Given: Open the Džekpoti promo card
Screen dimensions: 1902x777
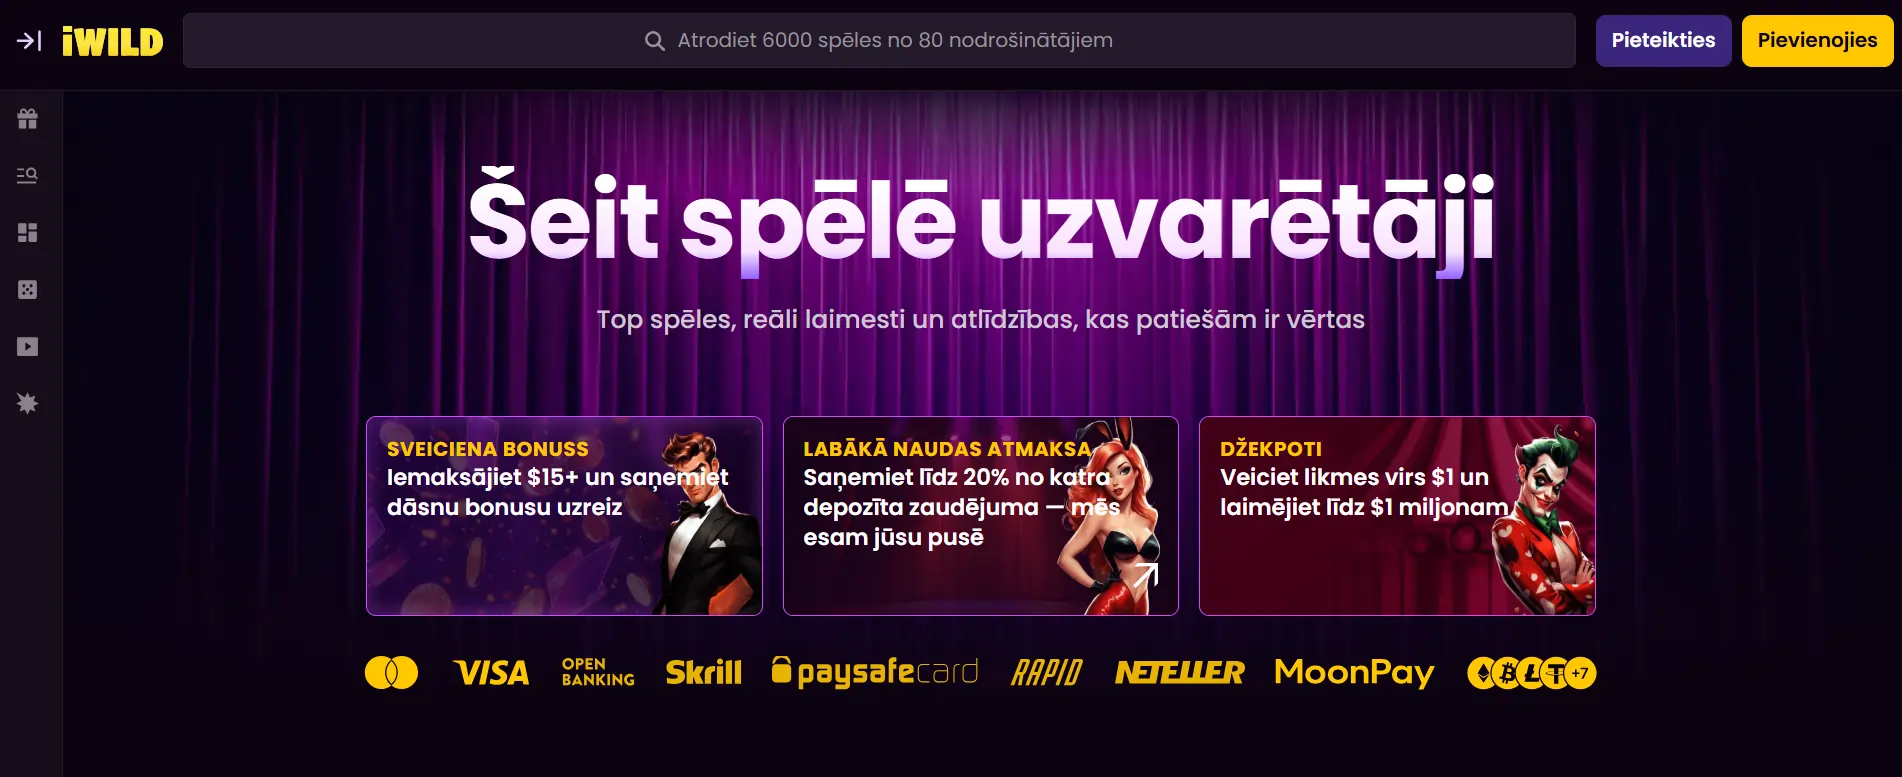Looking at the screenshot, I should 1397,516.
